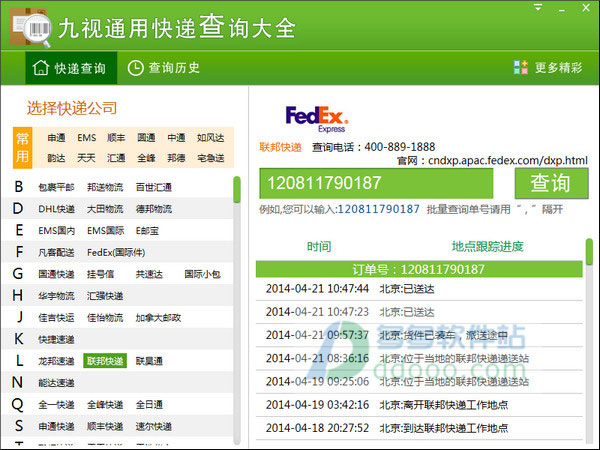
Task: Choose EMS国内 in row E
Action: tap(56, 231)
